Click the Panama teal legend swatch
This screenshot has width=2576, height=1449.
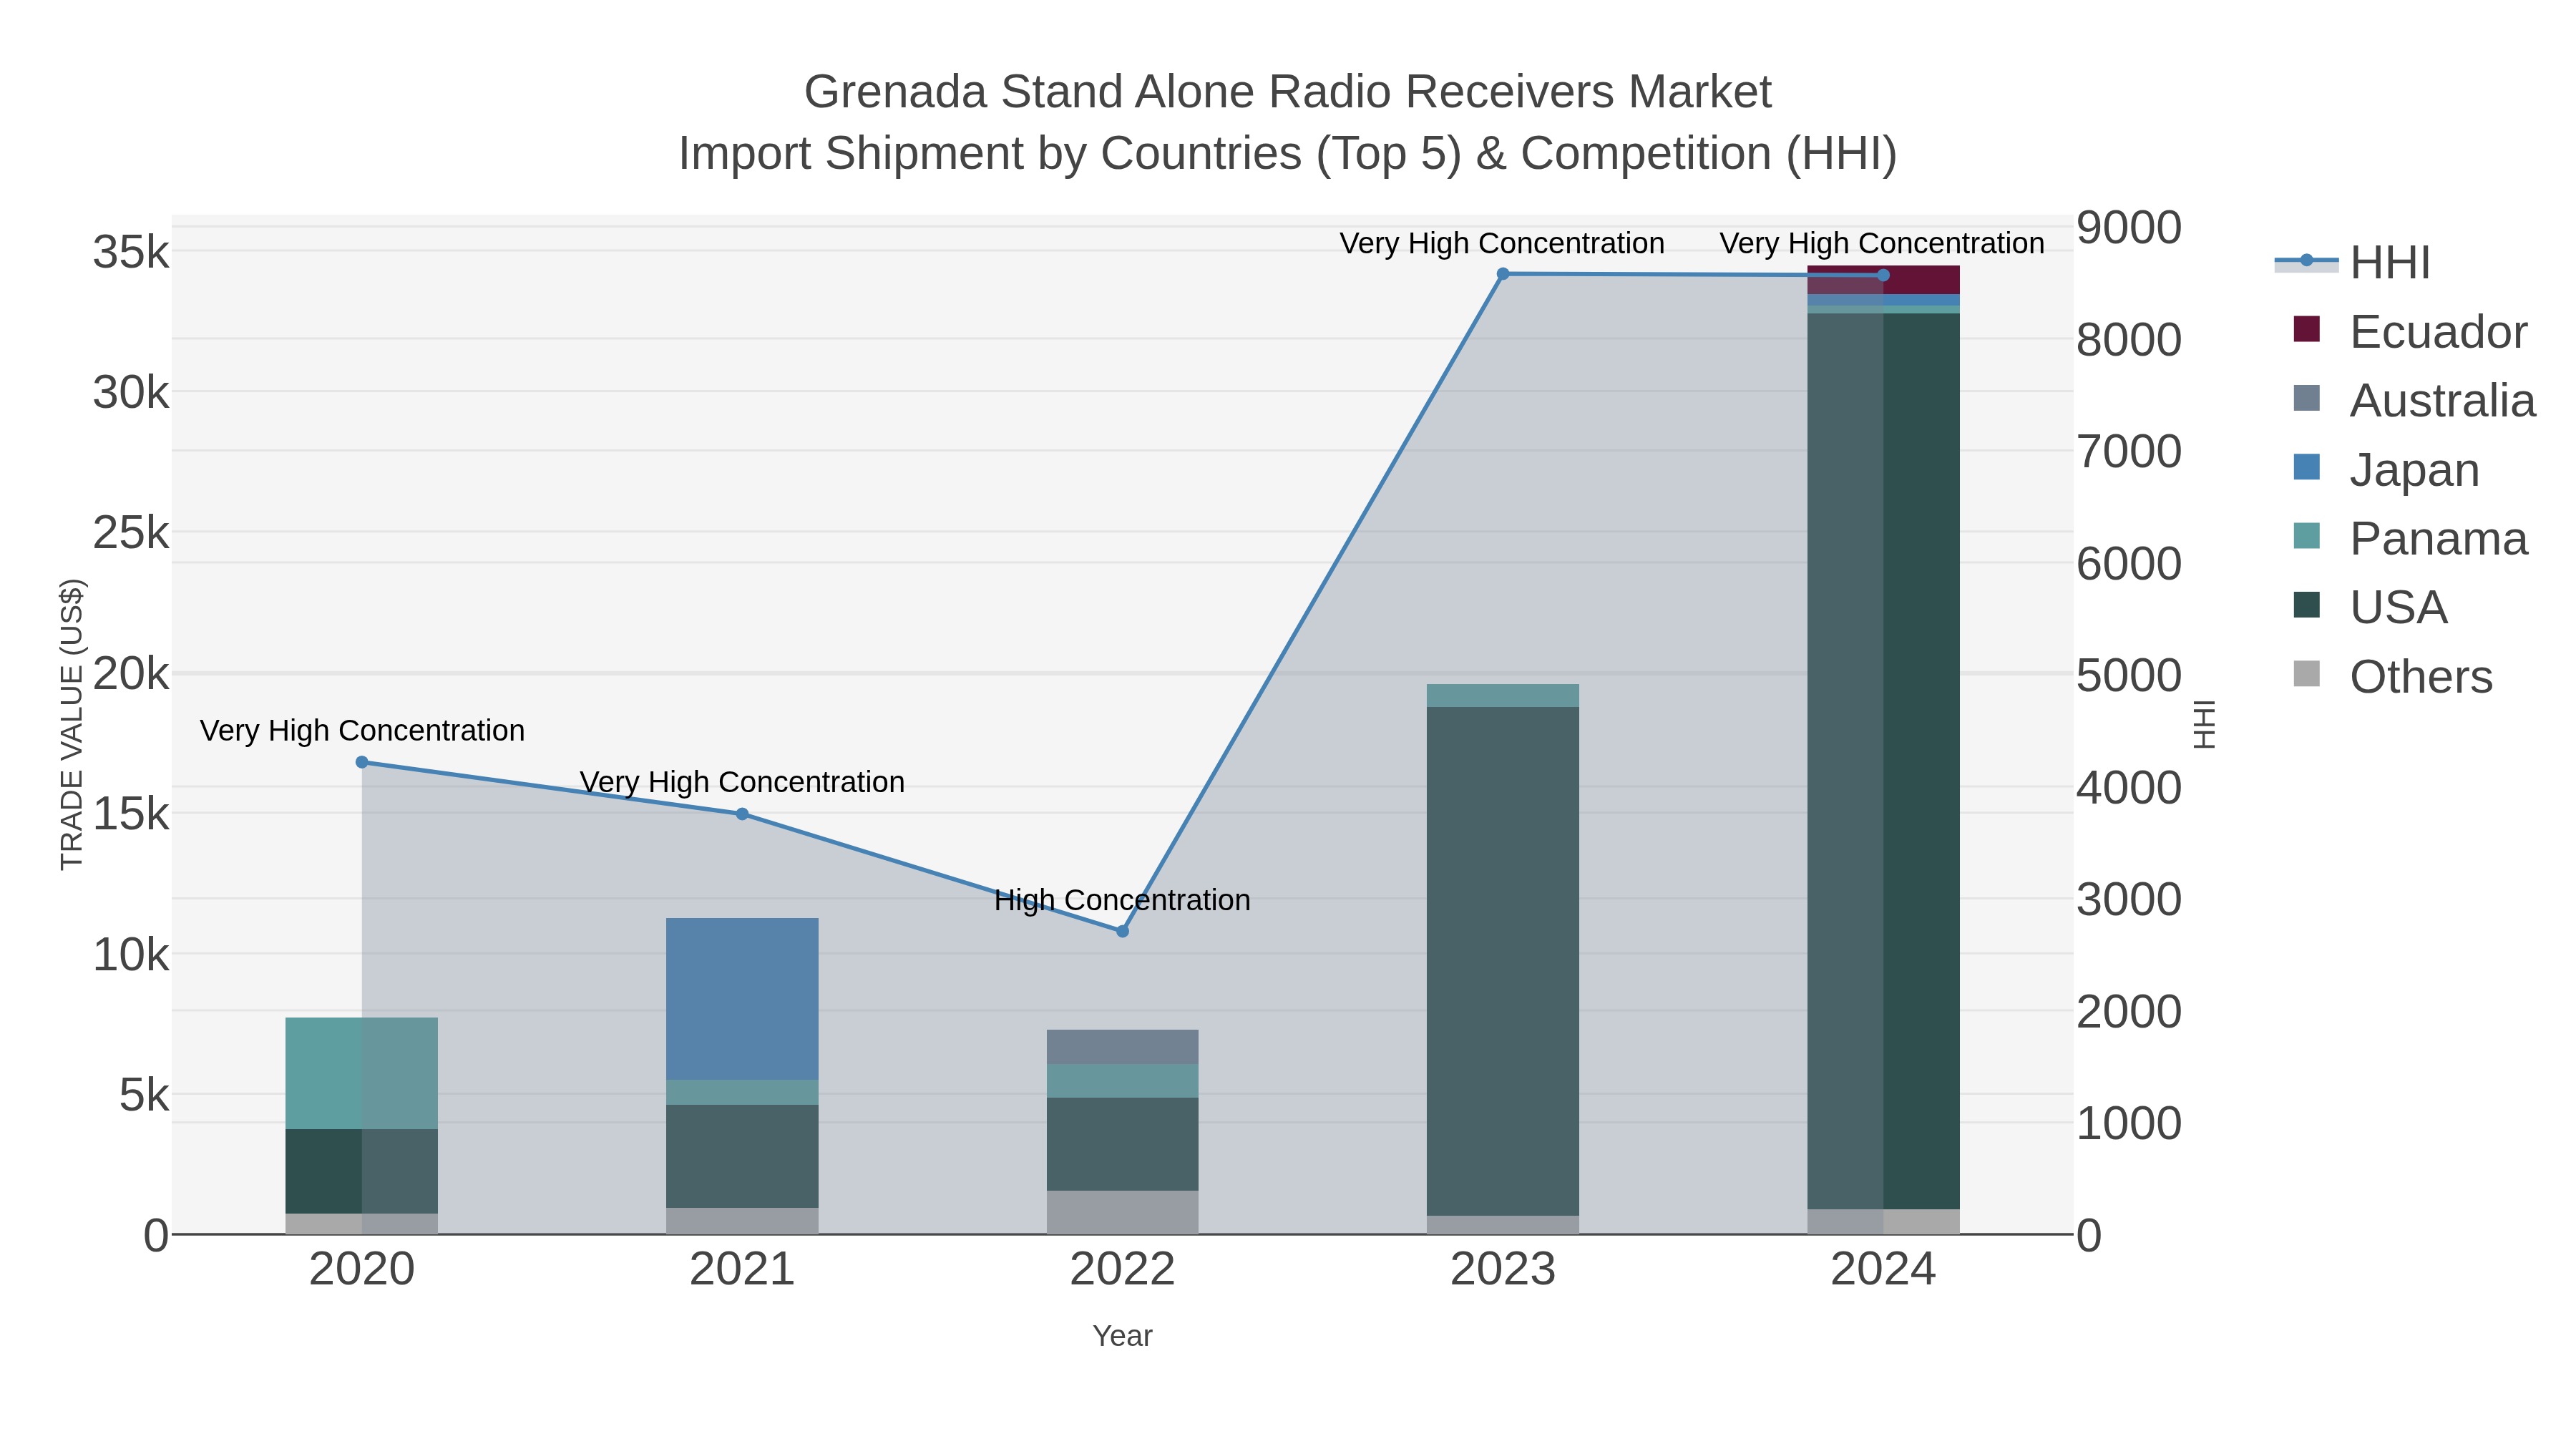click(x=2306, y=536)
